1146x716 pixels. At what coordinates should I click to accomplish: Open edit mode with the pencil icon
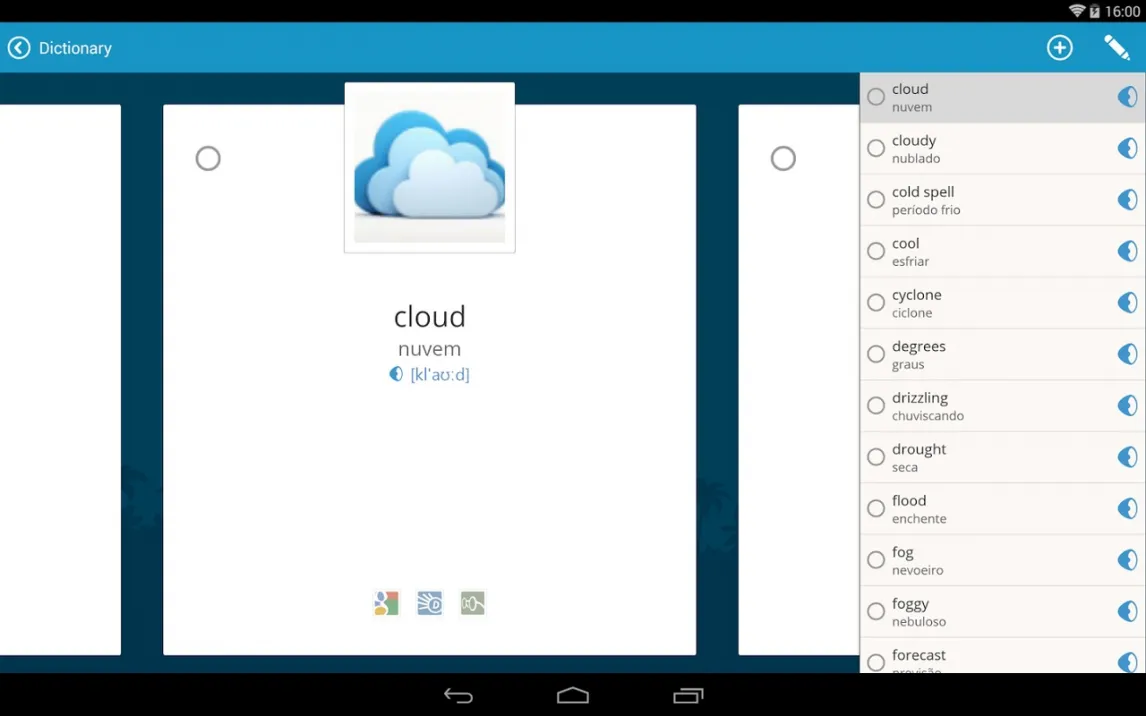pyautogui.click(x=1117, y=47)
